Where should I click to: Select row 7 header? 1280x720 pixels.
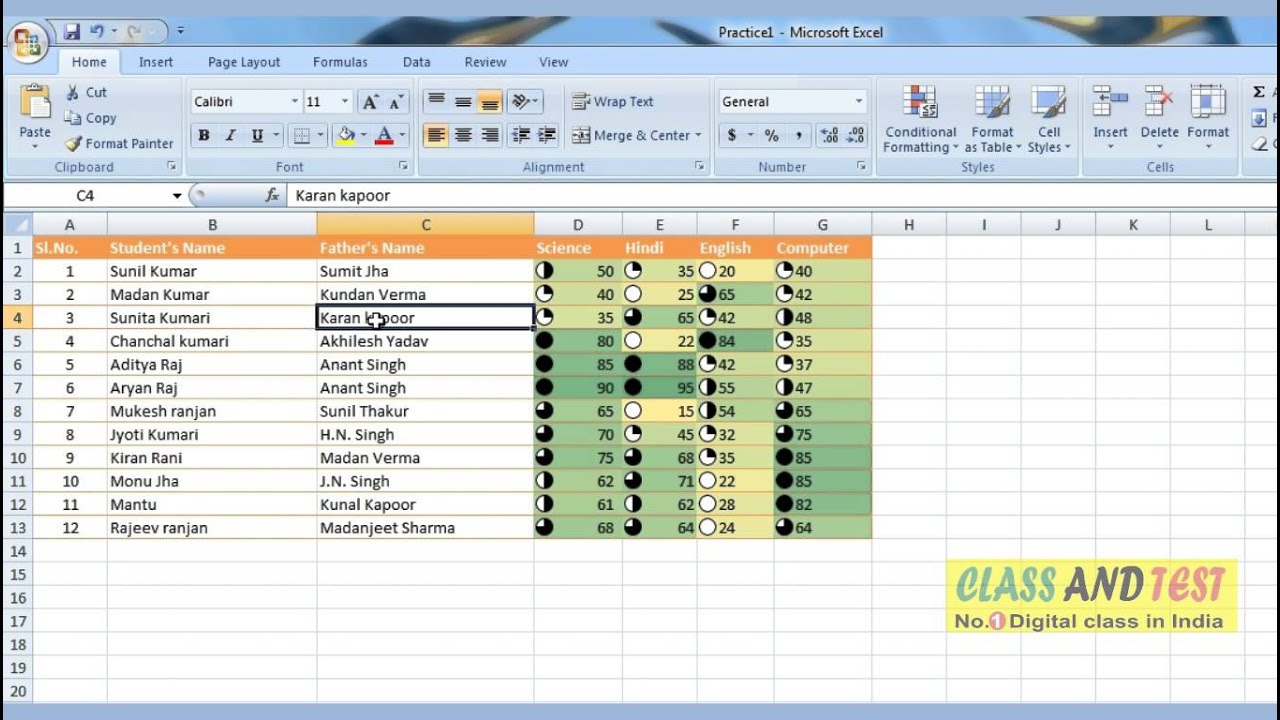click(x=17, y=388)
